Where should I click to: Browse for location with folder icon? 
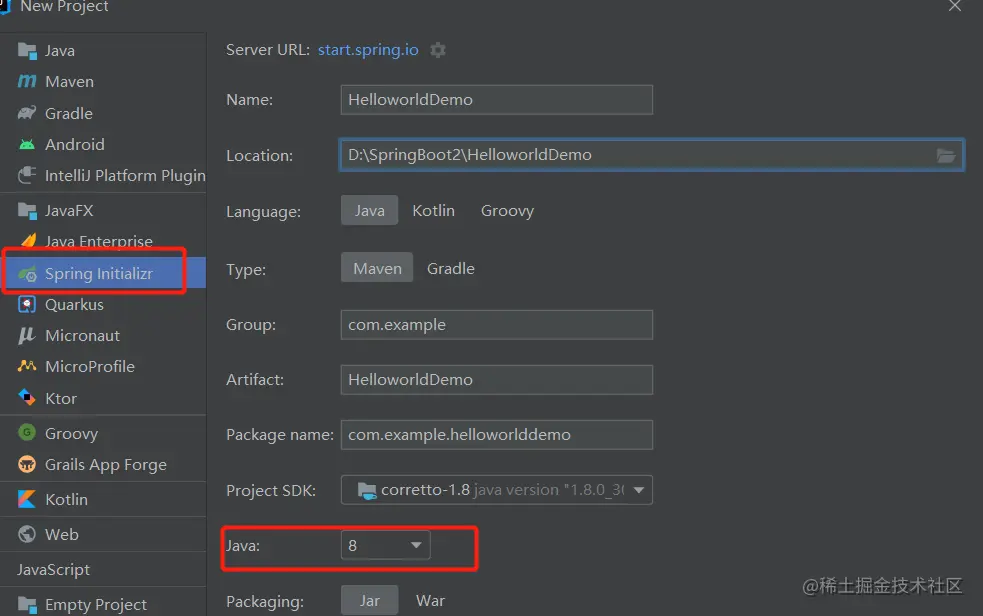945,155
